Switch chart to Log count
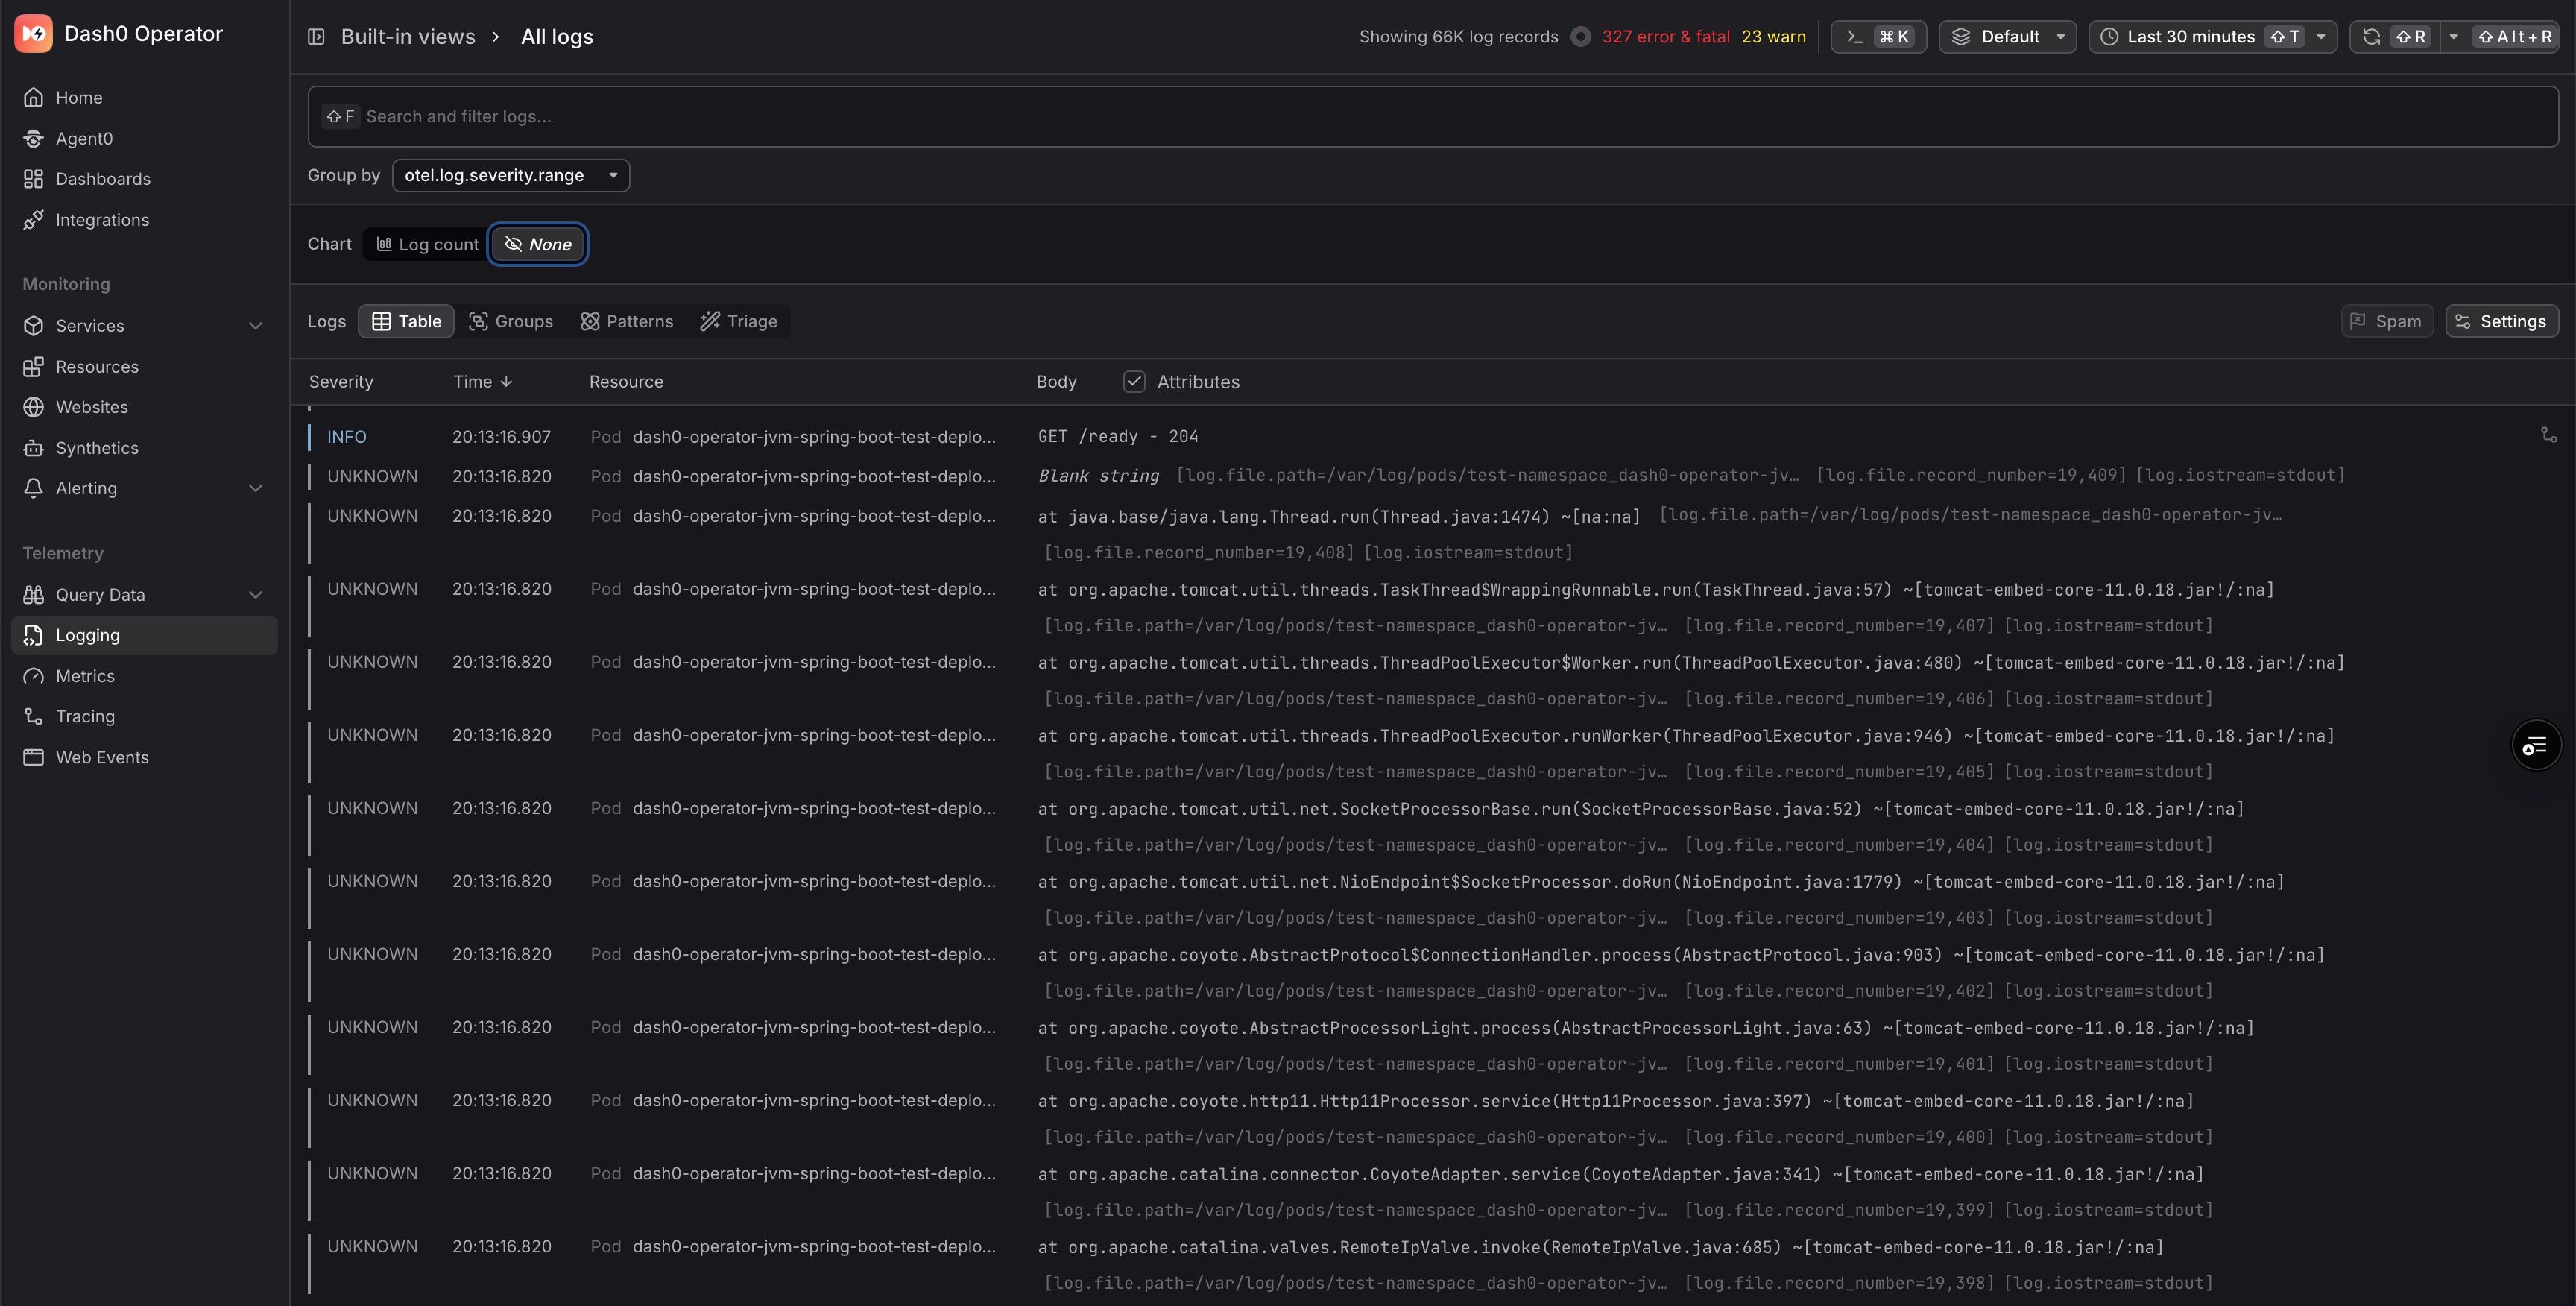The height and width of the screenshot is (1306, 2576). click(x=427, y=245)
